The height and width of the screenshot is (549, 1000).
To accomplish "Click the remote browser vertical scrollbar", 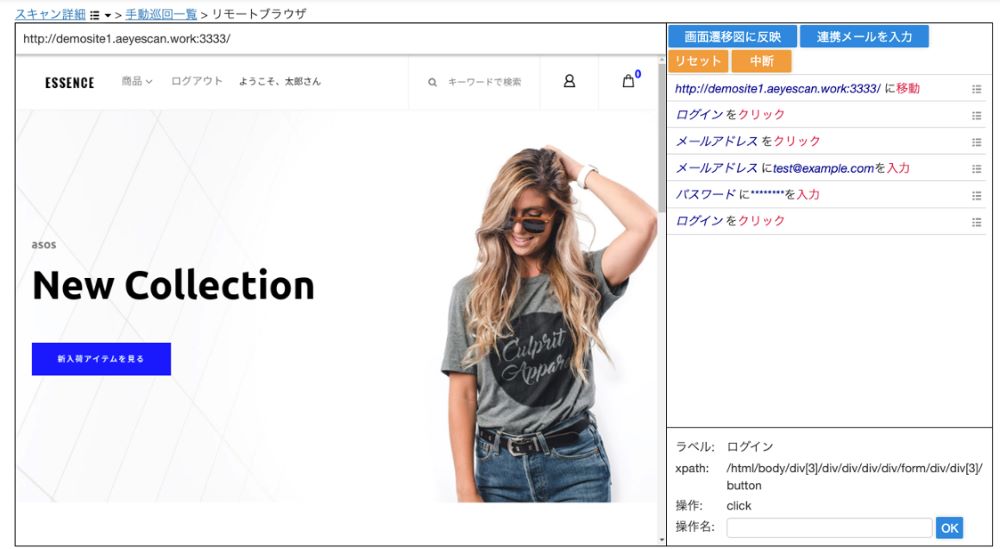I will point(662,300).
